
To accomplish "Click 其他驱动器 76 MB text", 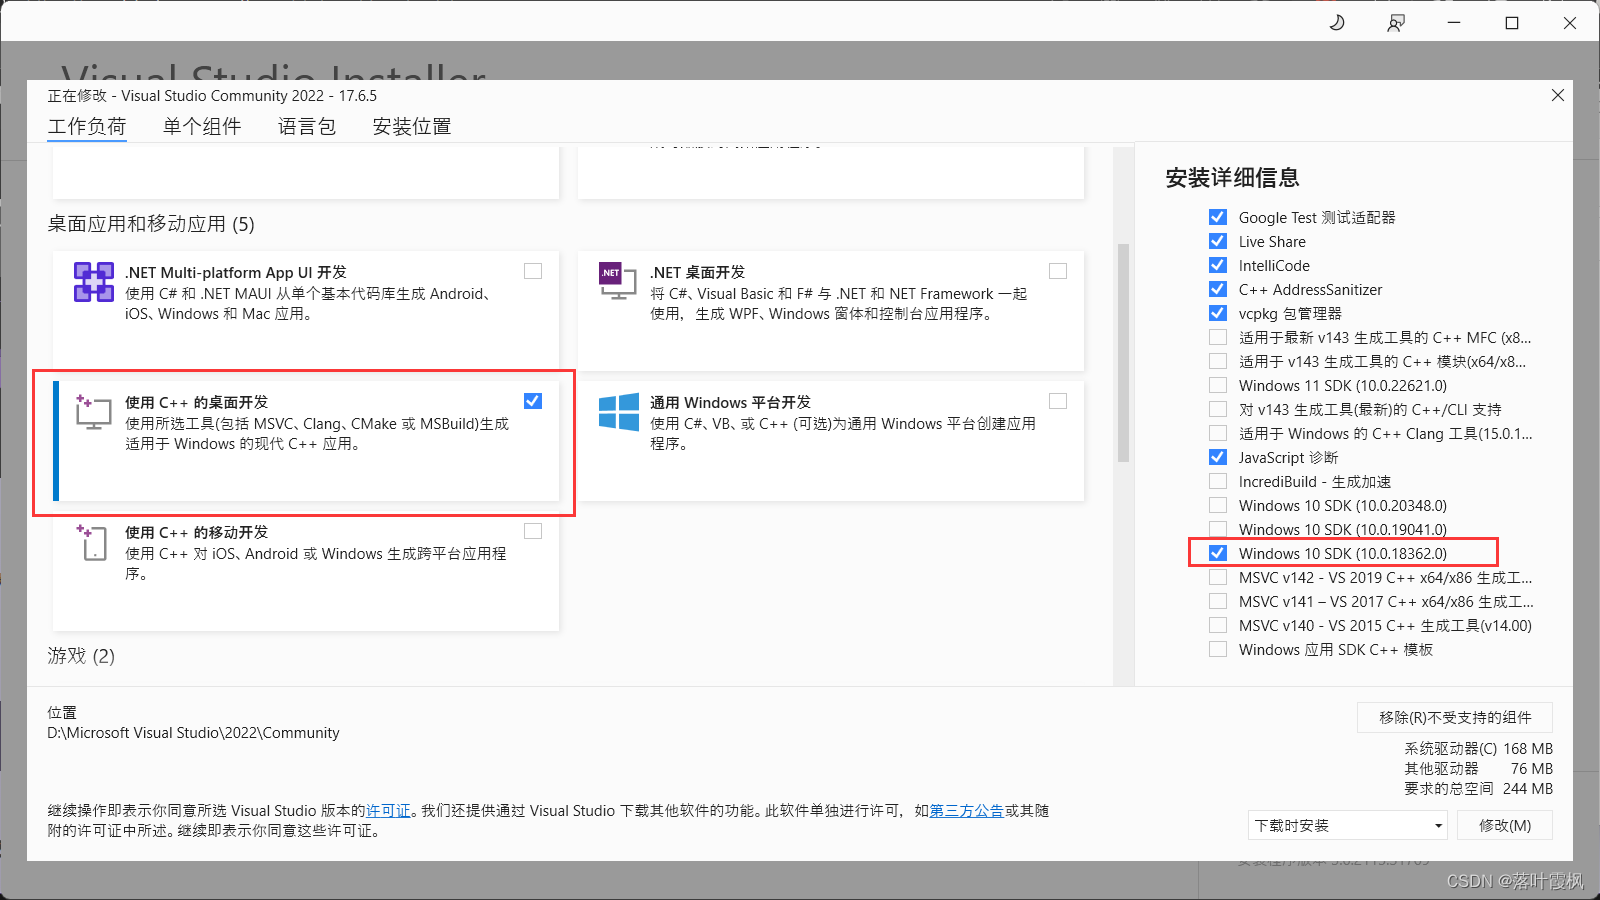I will [x=1479, y=768].
